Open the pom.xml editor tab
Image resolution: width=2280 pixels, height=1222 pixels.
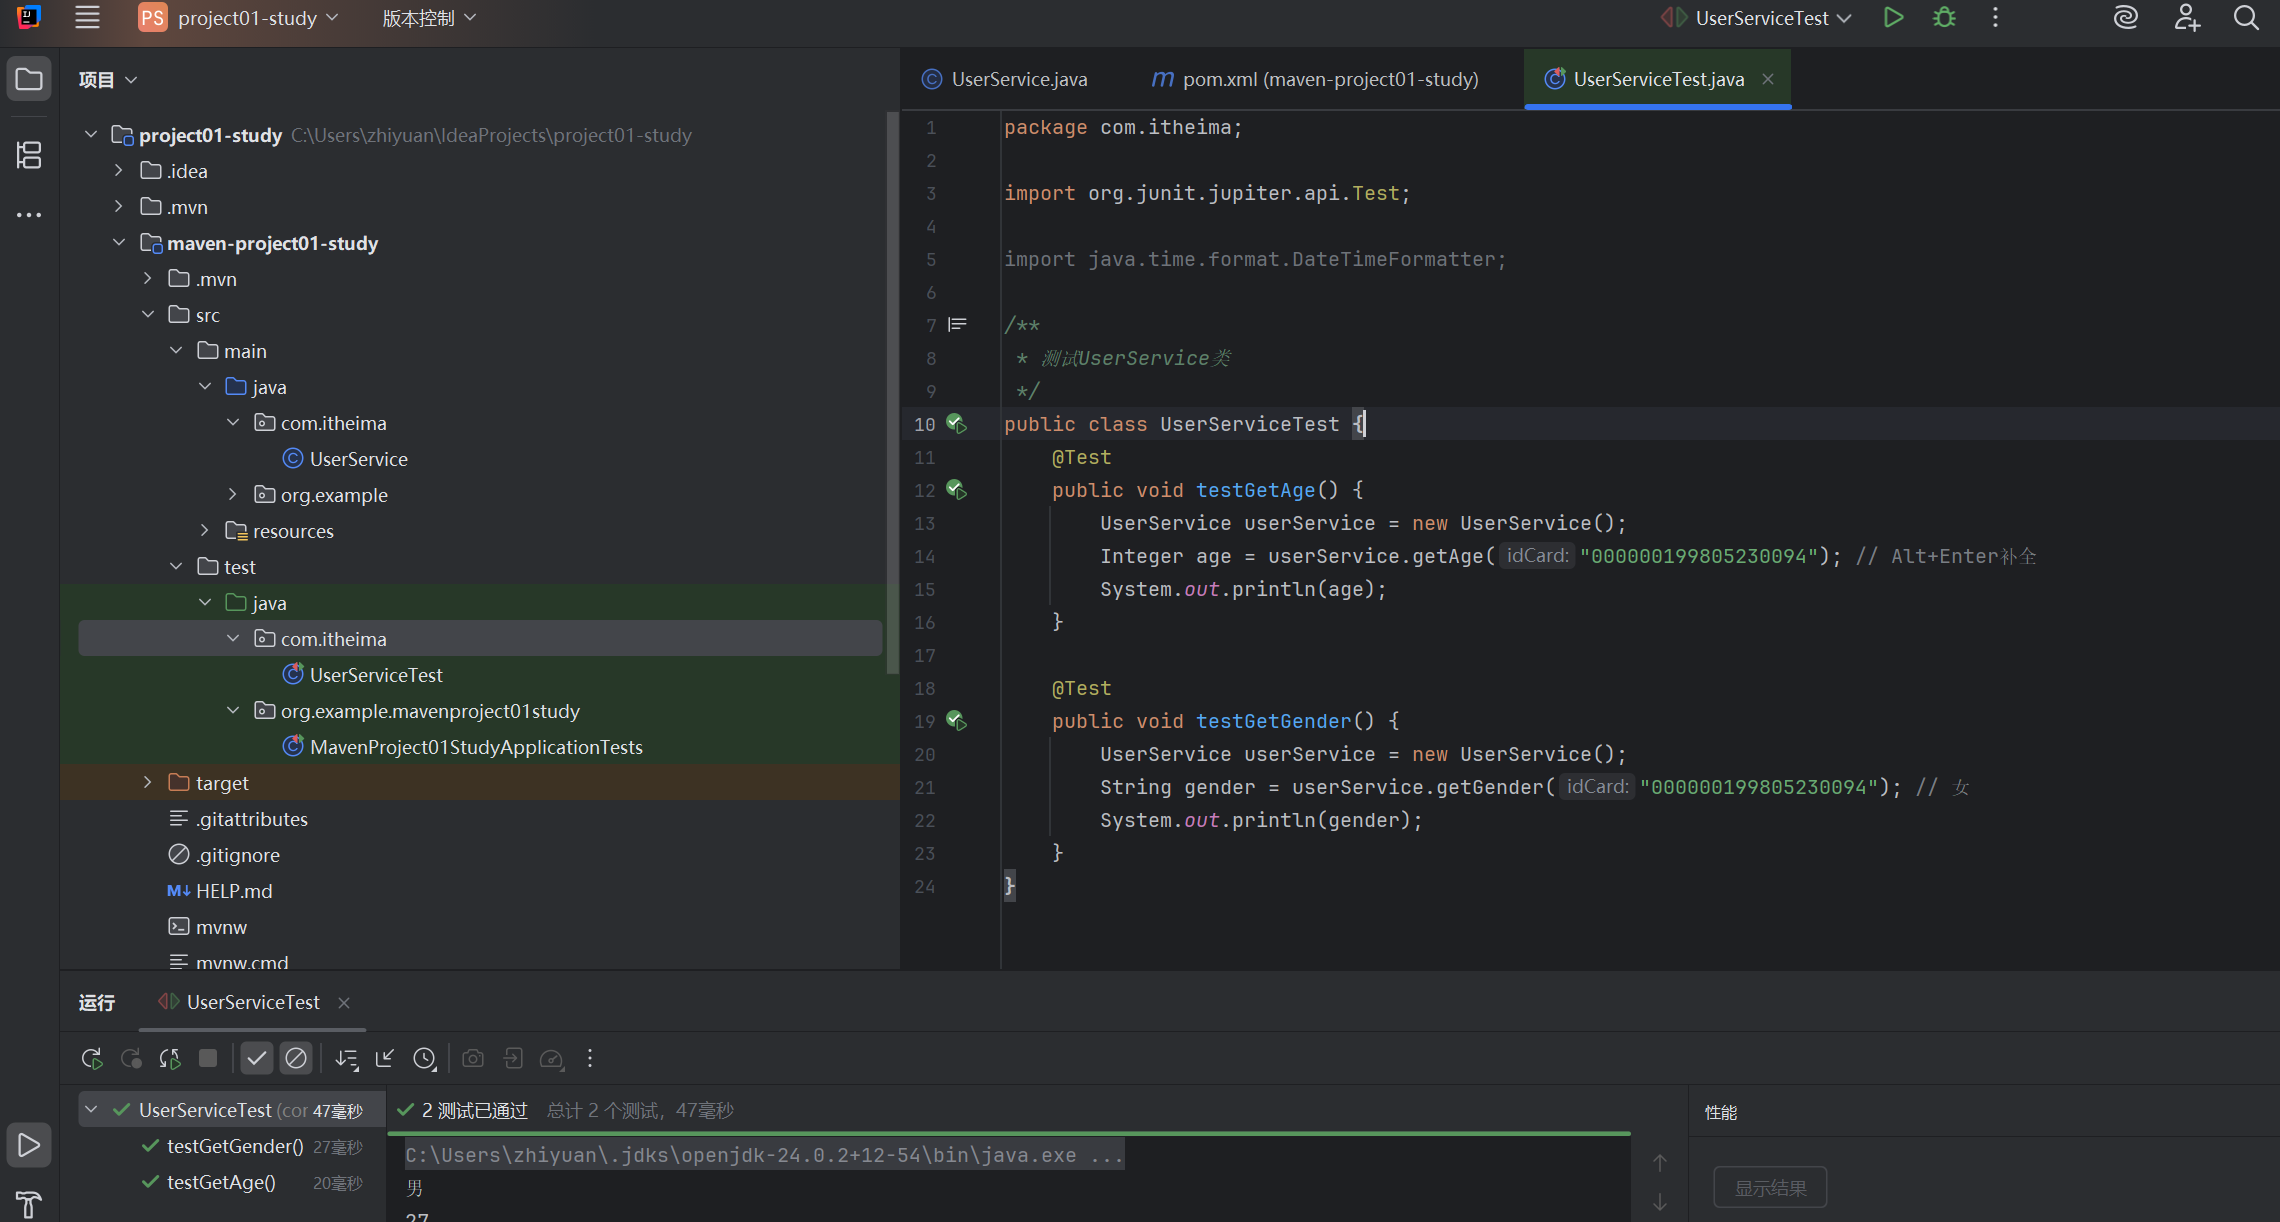coord(1315,79)
